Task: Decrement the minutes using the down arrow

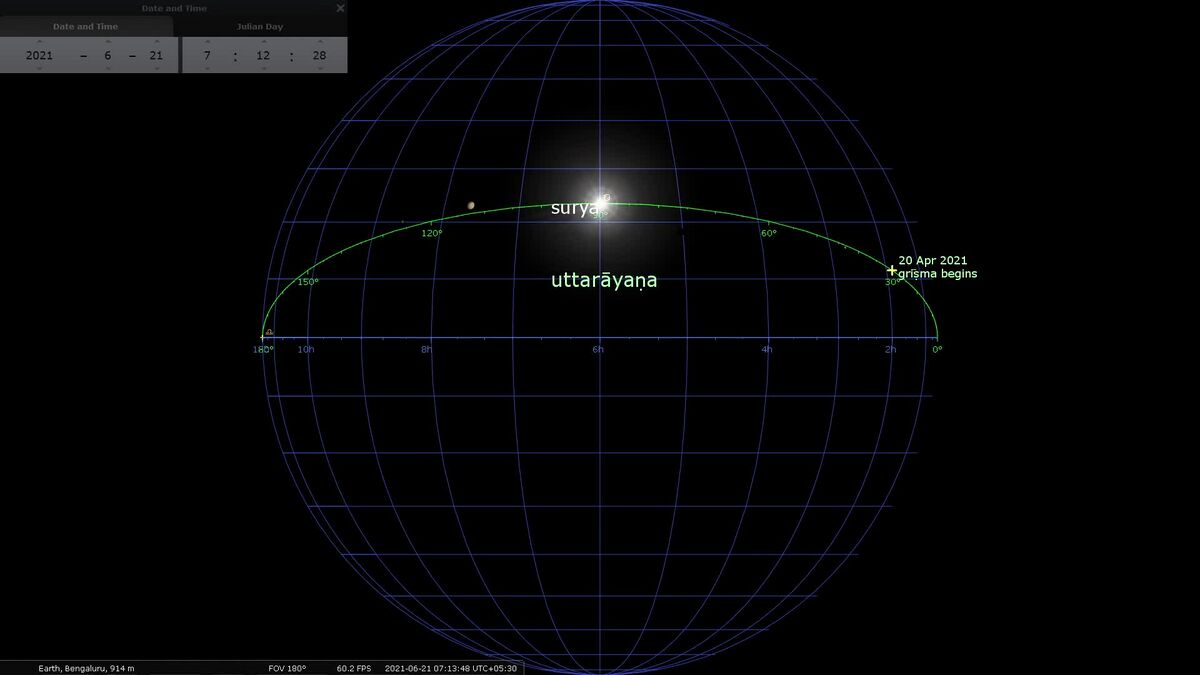Action: (x=264, y=69)
